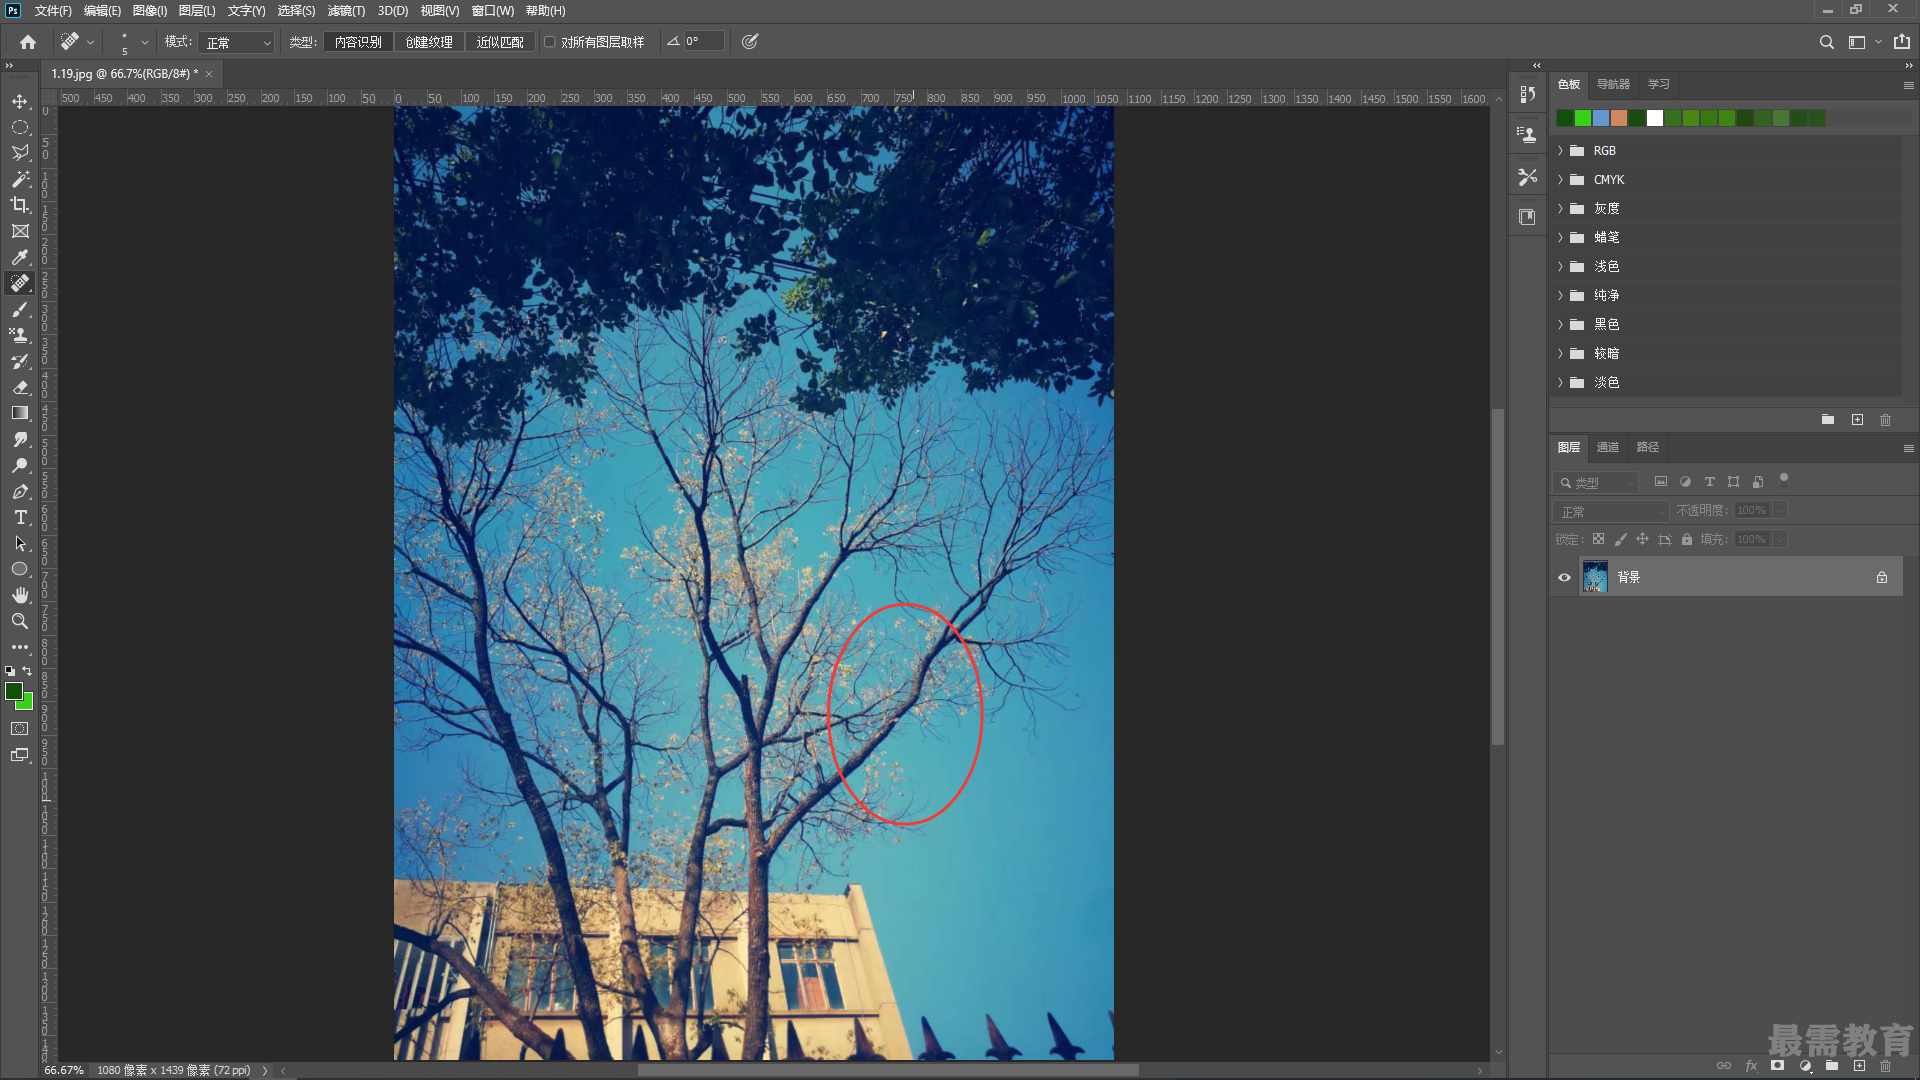This screenshot has width=1920, height=1080.
Task: Open the search magnifier in options bar
Action: (x=1826, y=42)
